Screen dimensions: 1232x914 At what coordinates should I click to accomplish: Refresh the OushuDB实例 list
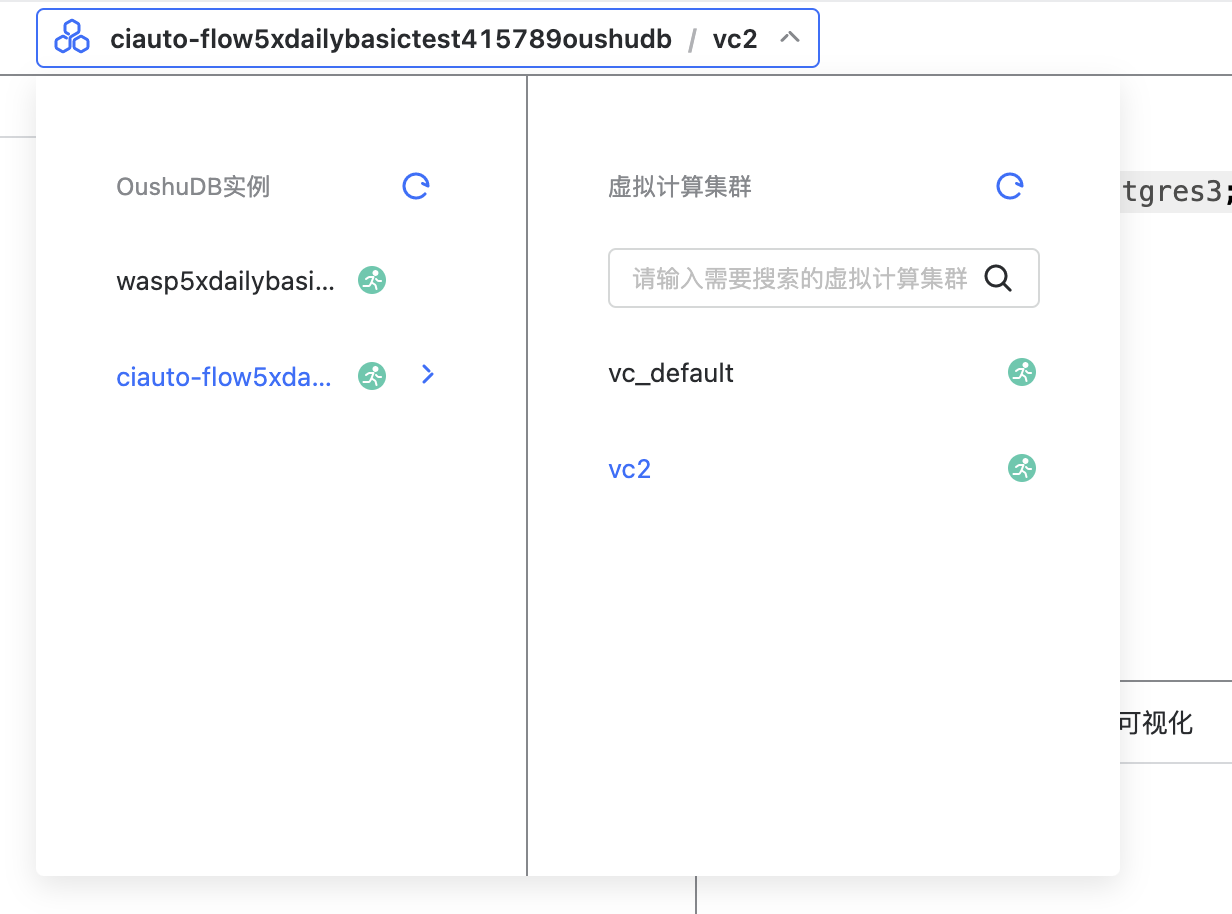(416, 186)
